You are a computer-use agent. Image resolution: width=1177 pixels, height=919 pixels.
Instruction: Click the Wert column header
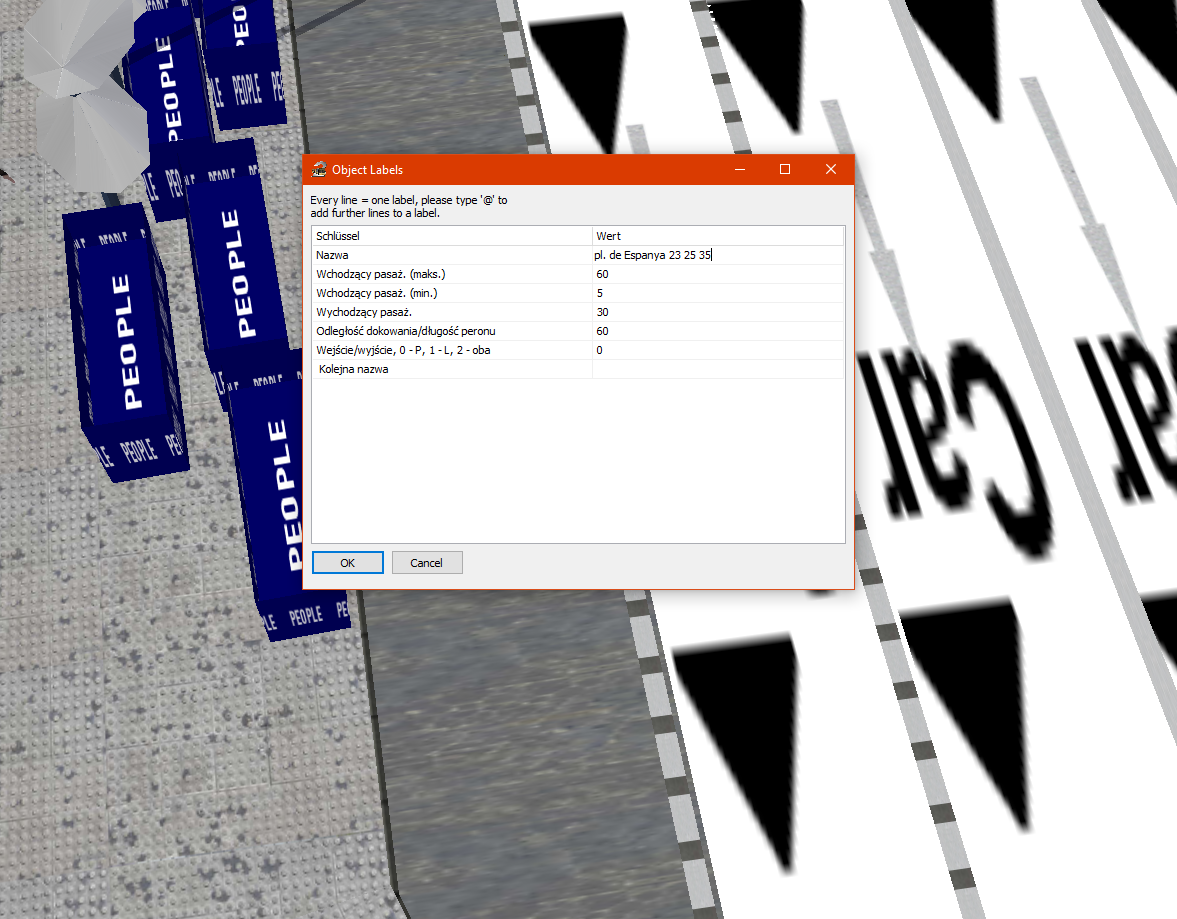[x=717, y=236]
